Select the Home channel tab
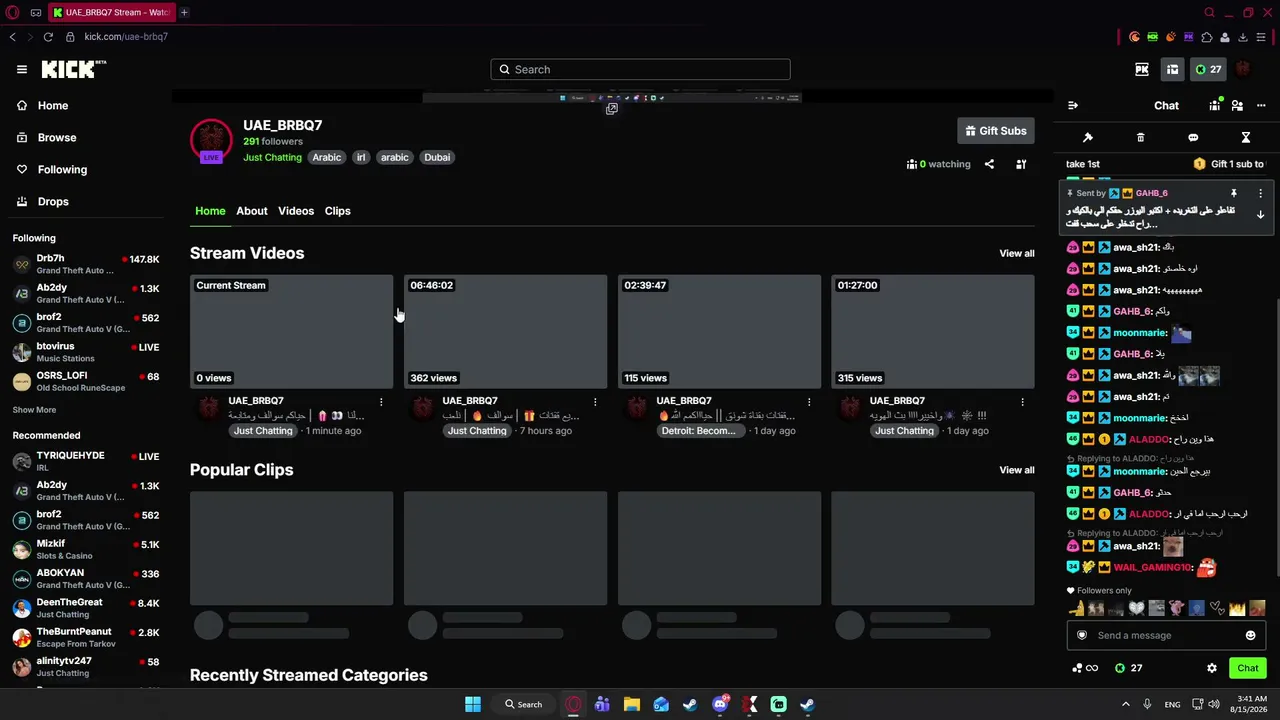 (x=210, y=211)
